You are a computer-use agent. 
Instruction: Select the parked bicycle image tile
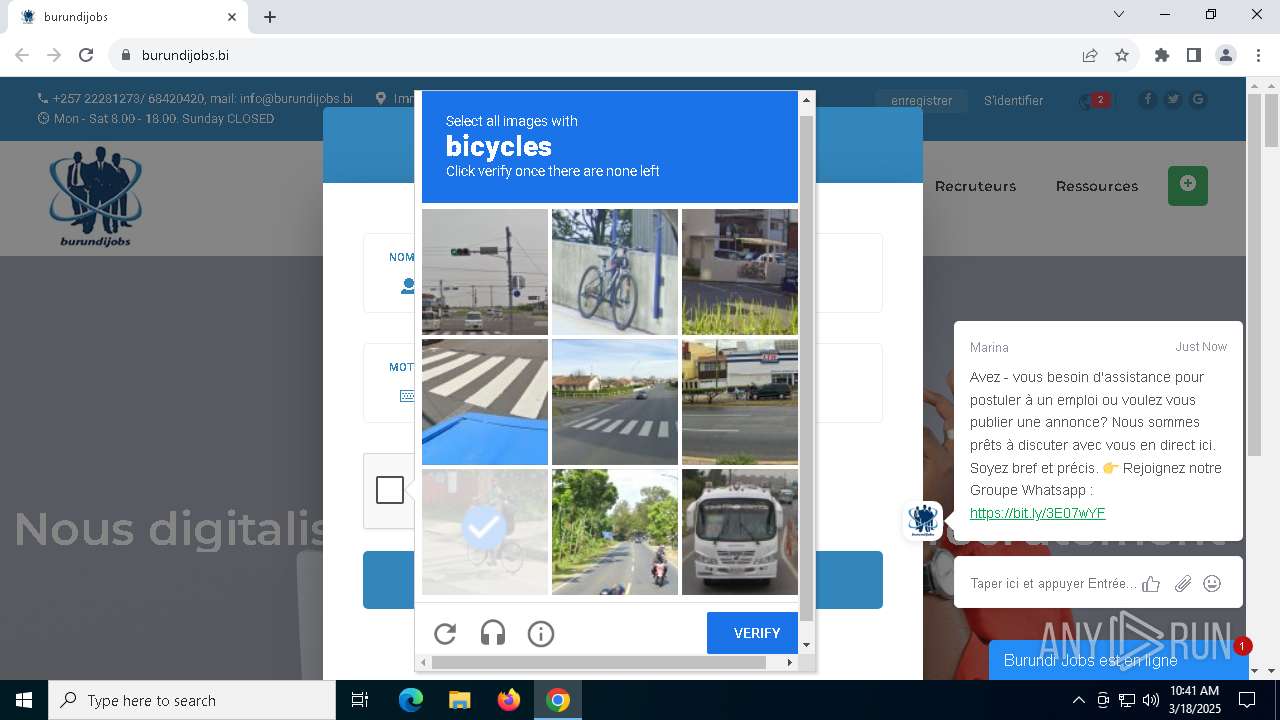tap(615, 272)
